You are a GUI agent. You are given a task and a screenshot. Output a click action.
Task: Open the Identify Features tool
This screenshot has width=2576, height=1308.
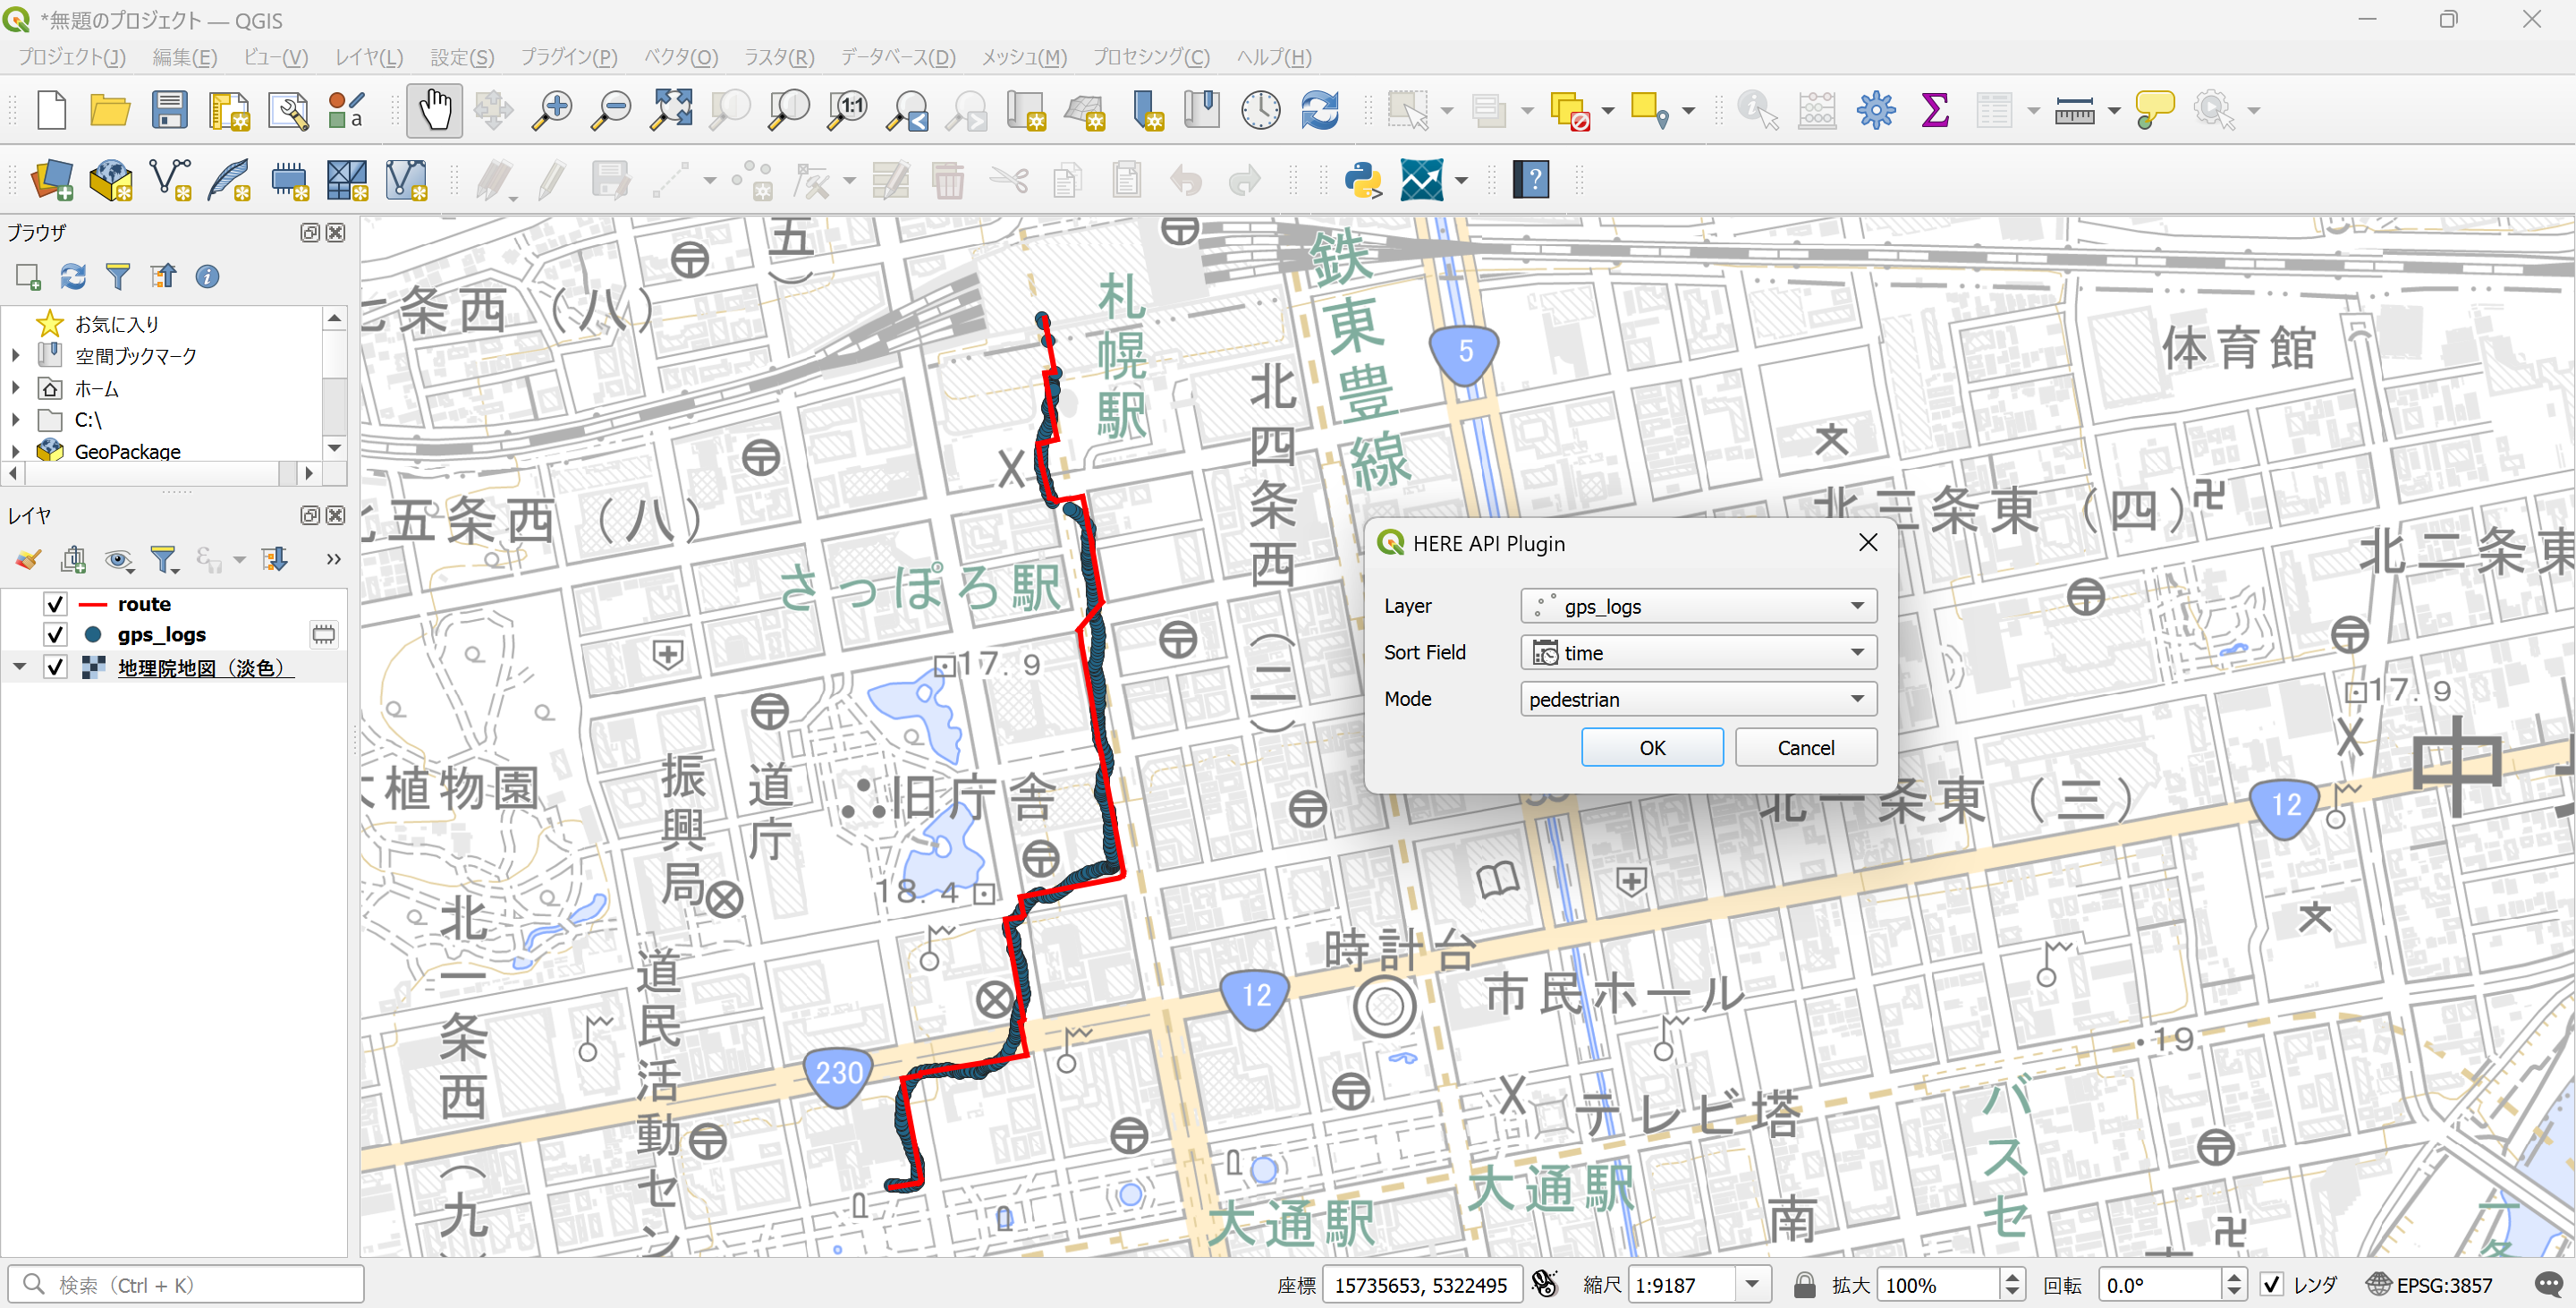(x=1757, y=111)
